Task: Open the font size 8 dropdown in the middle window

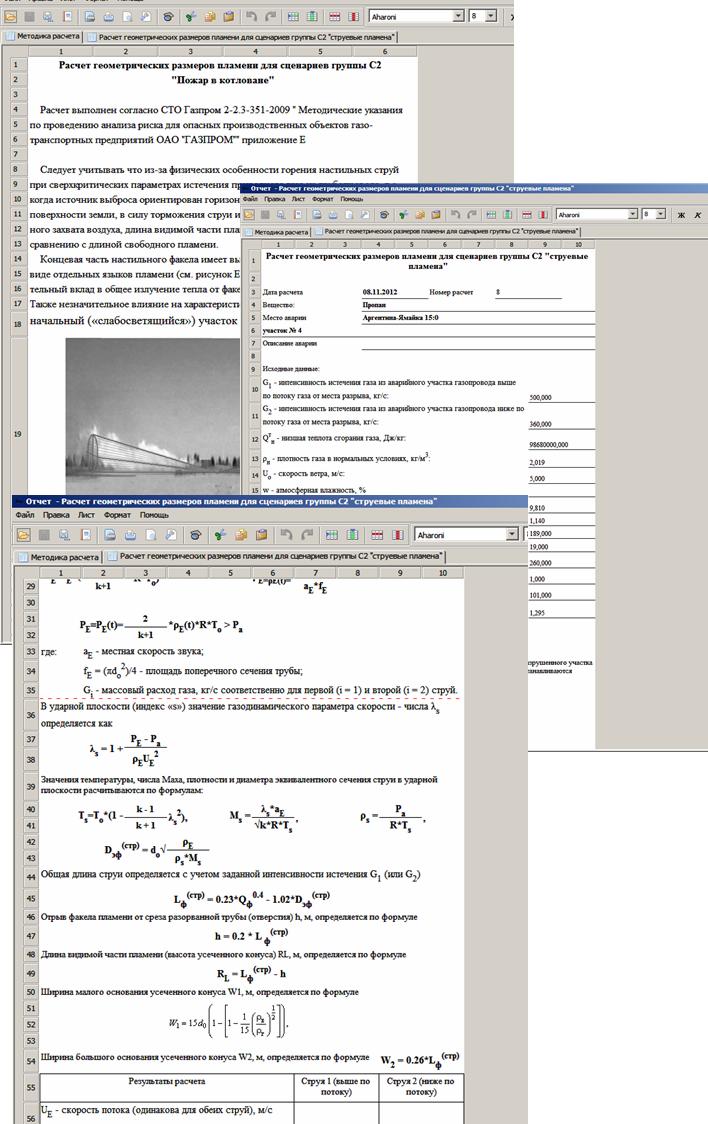Action: (x=661, y=214)
